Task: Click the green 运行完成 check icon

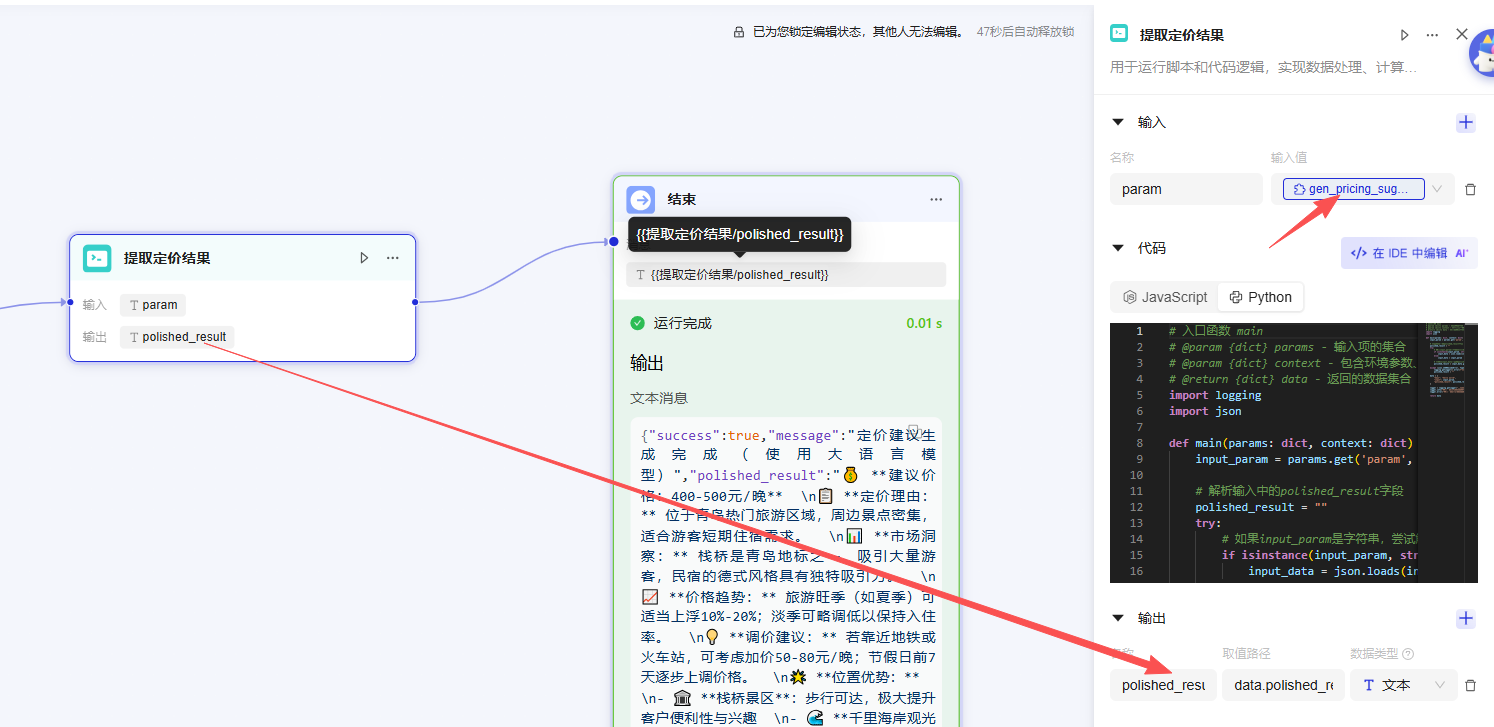Action: pyautogui.click(x=637, y=323)
